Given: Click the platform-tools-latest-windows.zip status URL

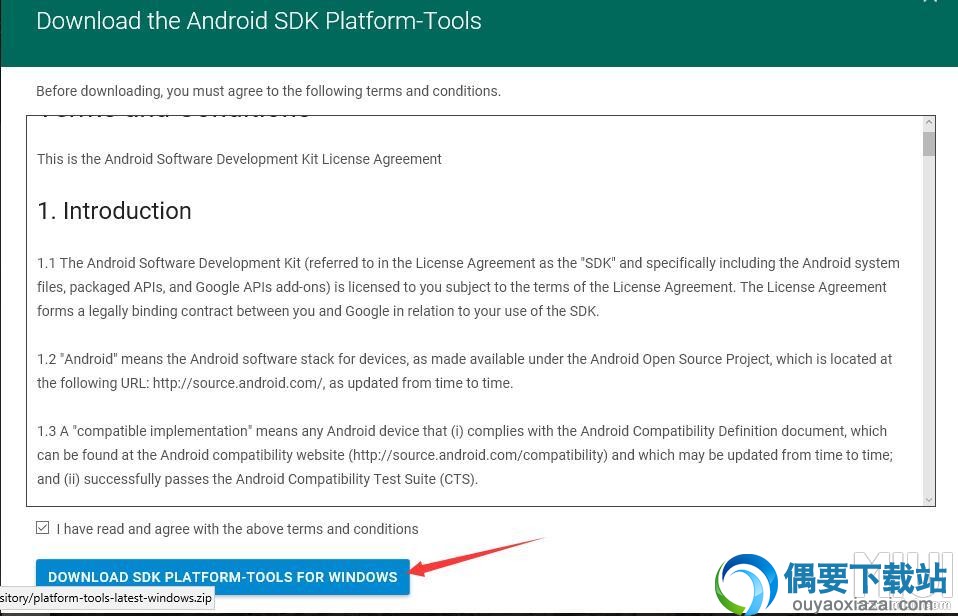Looking at the screenshot, I should [x=106, y=598].
